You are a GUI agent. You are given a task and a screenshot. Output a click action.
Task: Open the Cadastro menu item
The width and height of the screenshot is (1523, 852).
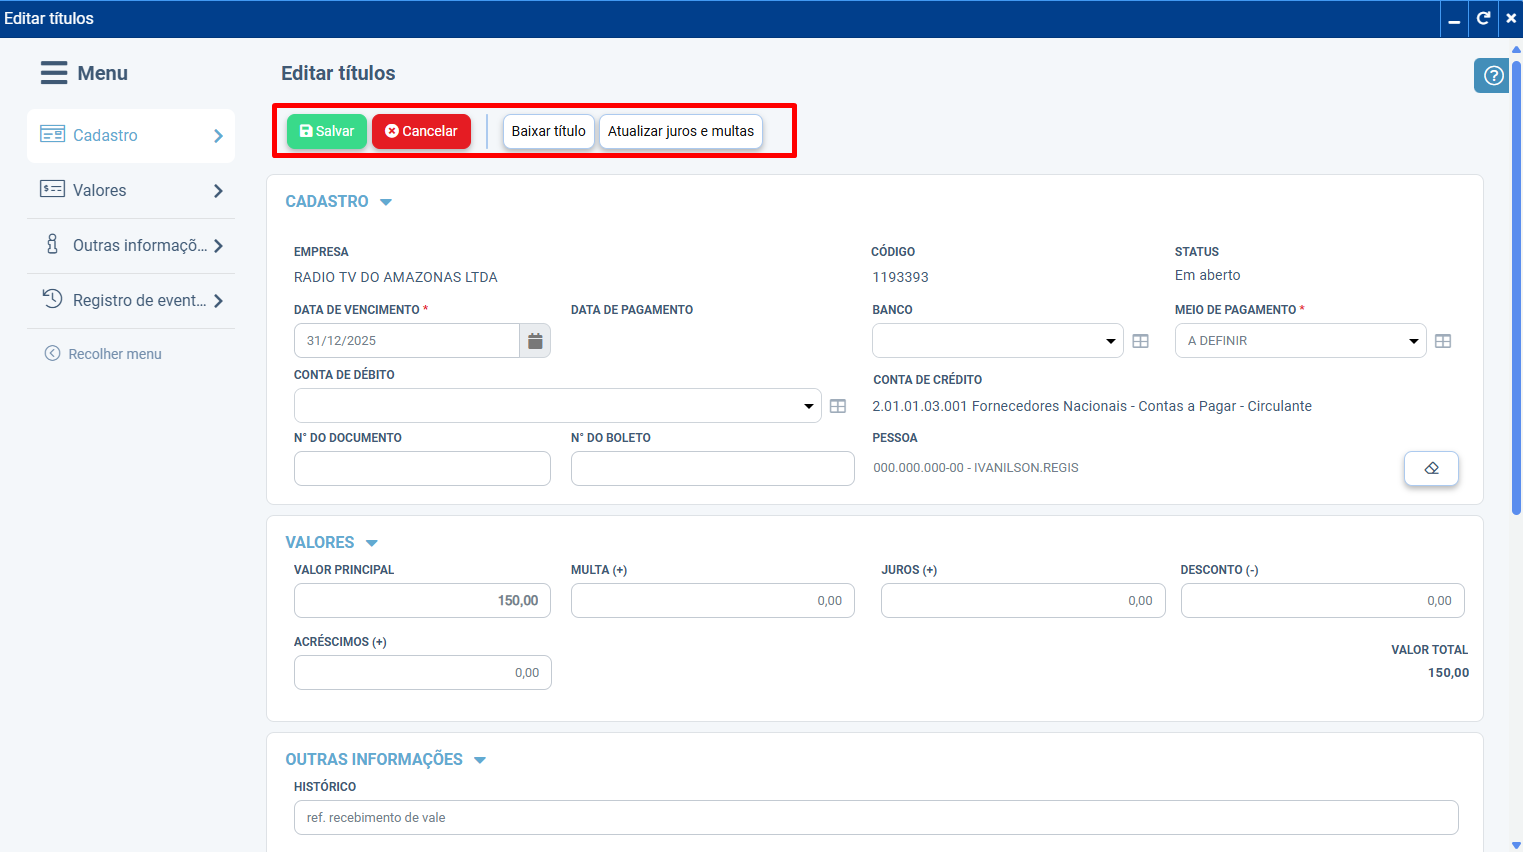click(x=131, y=136)
